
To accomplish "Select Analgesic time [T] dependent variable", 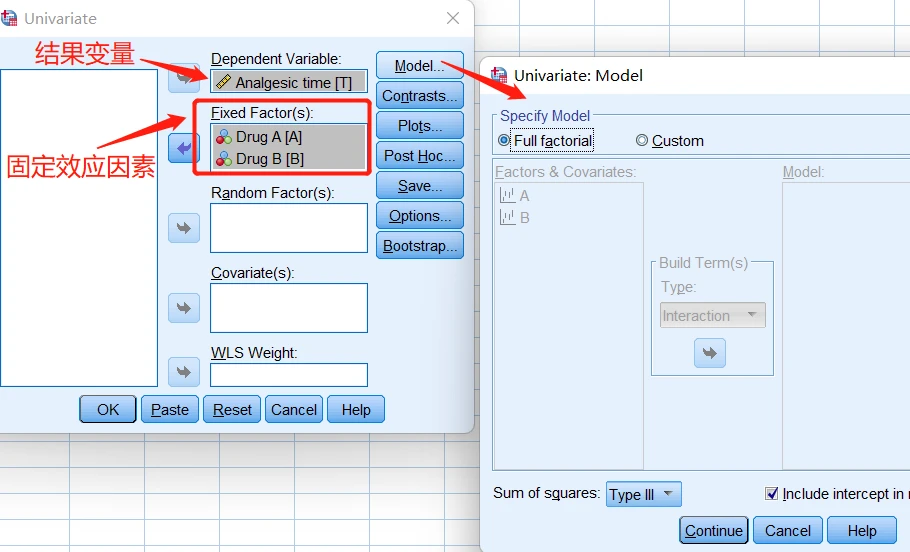I will pos(288,83).
